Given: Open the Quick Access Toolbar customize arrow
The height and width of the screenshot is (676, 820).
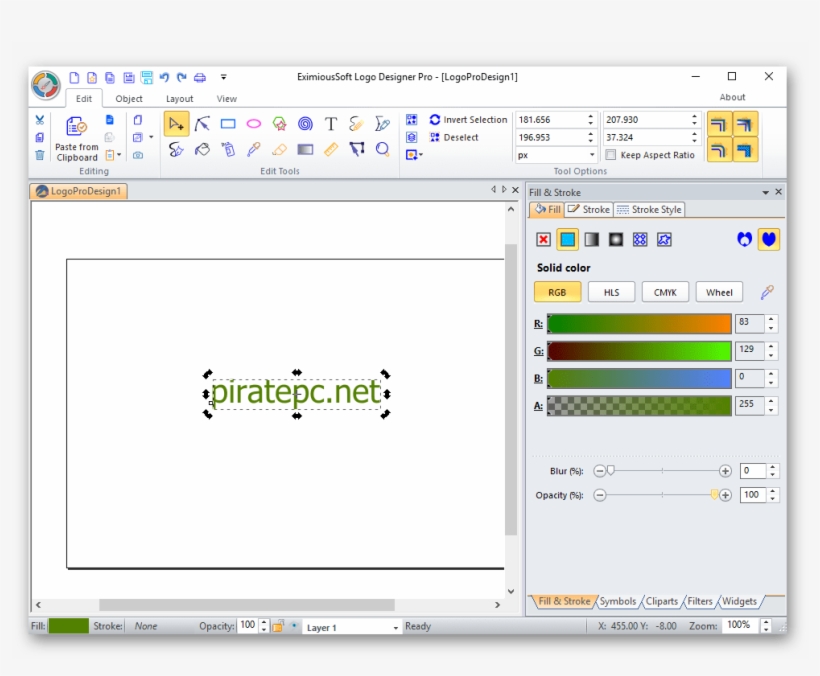Looking at the screenshot, I should pyautogui.click(x=224, y=77).
